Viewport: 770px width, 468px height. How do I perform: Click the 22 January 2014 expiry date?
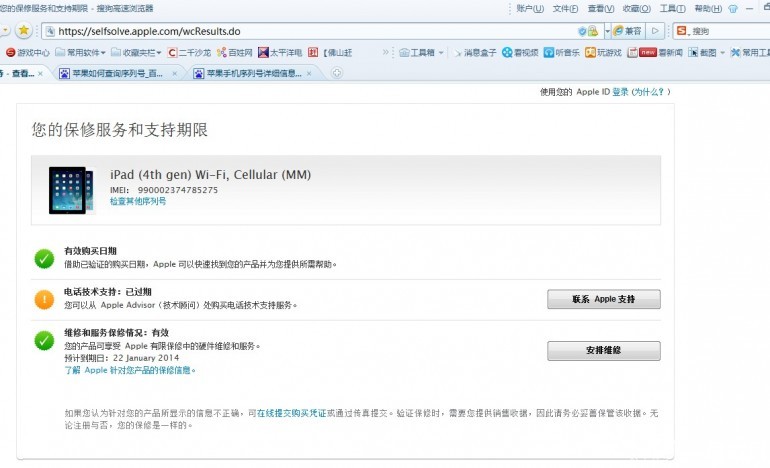(x=146, y=358)
